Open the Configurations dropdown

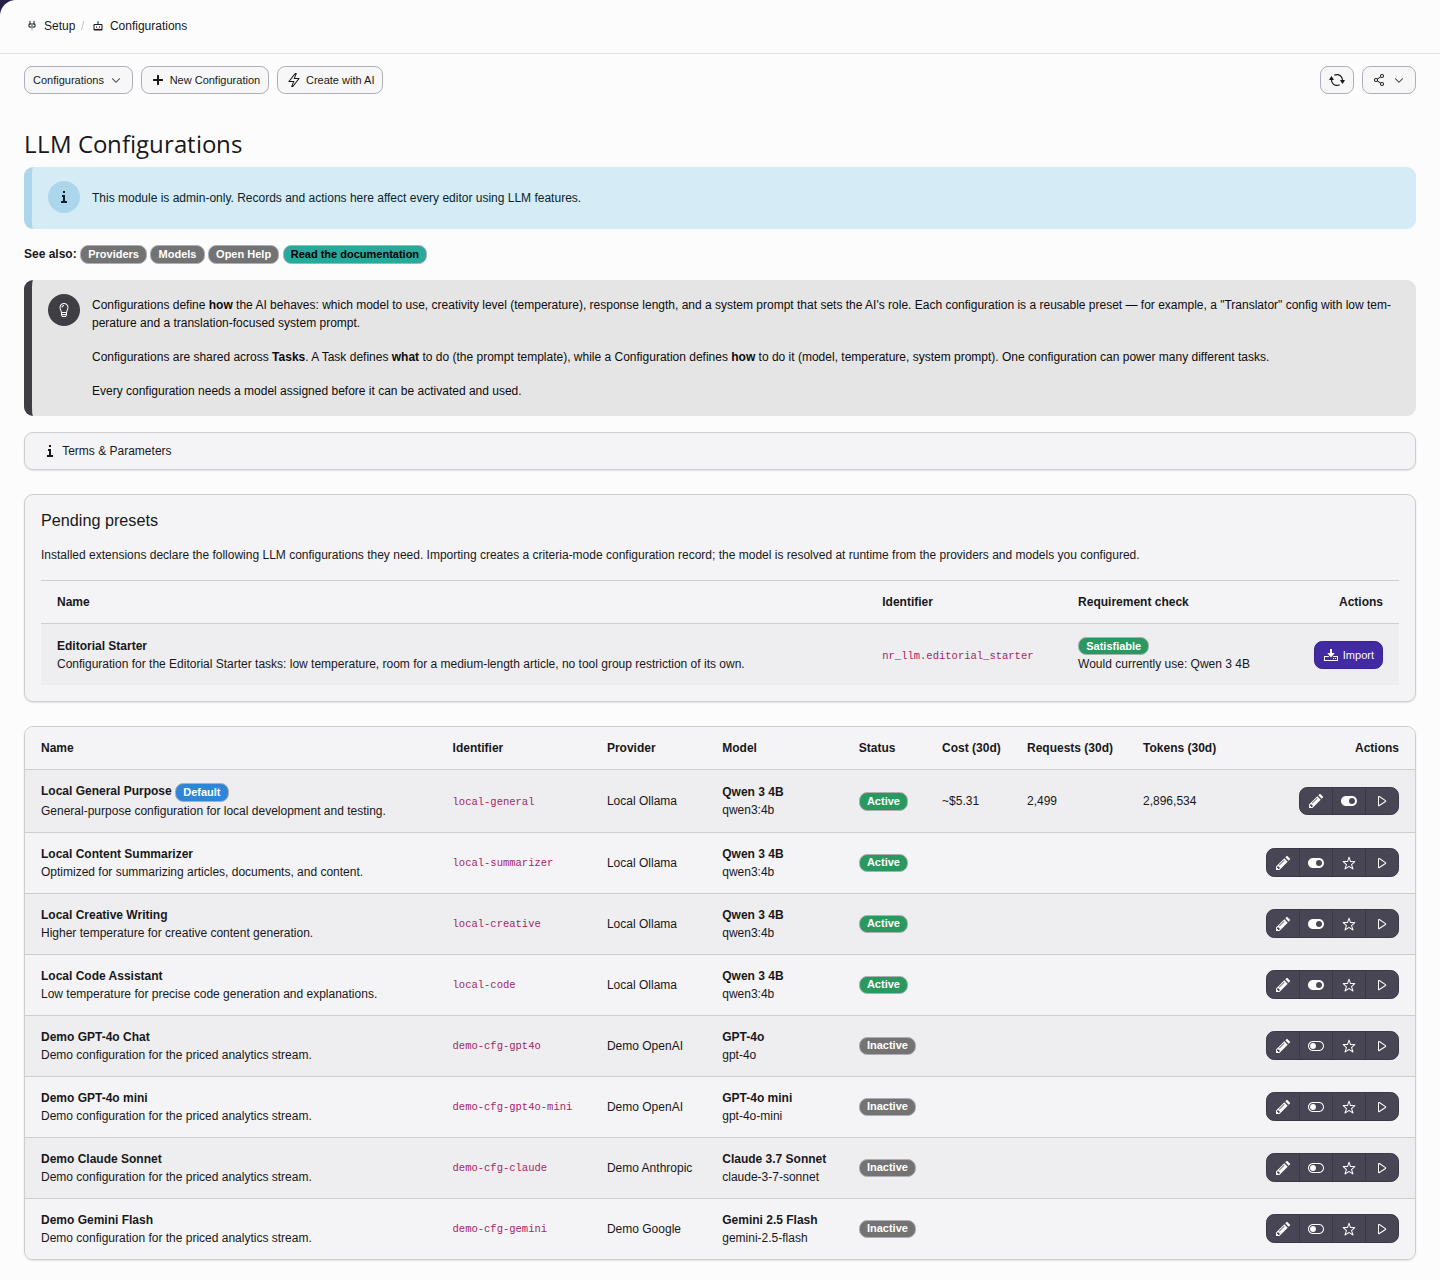(x=78, y=80)
